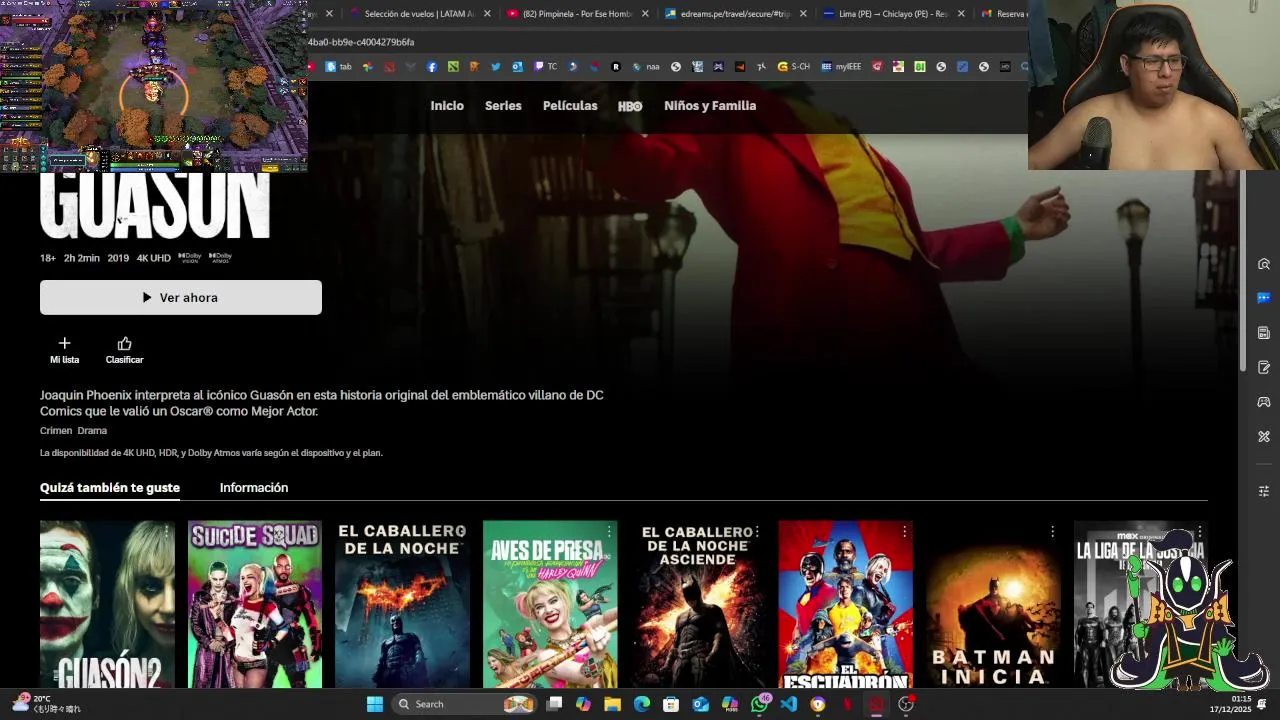Open the tab bookmark
The image size is (1280, 720).
(339, 67)
